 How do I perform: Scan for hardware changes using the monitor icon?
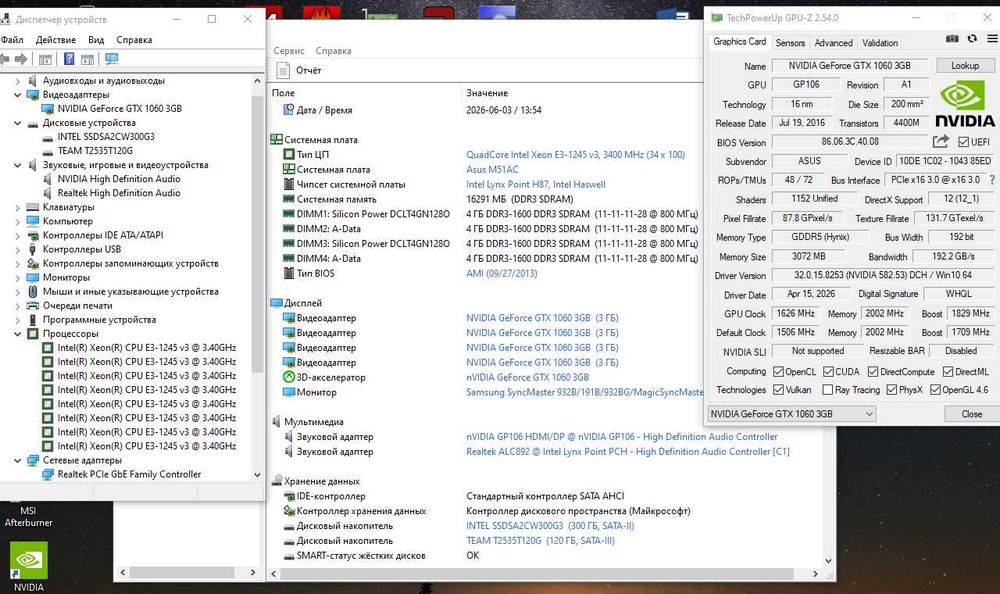(112, 59)
